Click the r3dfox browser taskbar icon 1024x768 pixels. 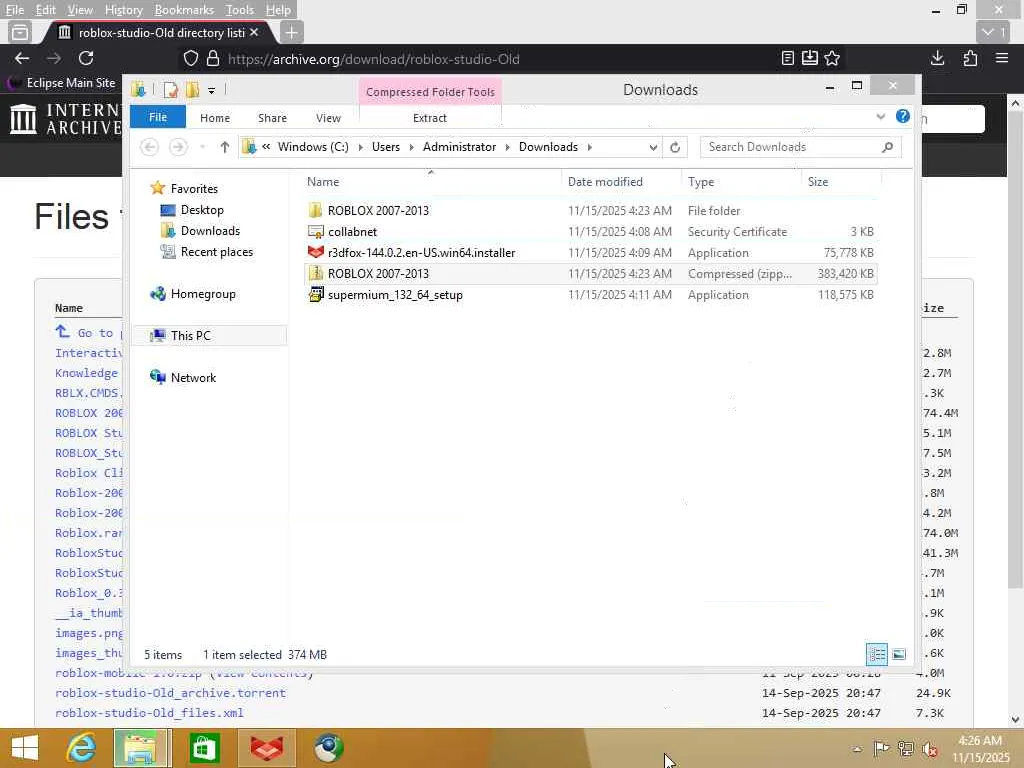(x=267, y=748)
